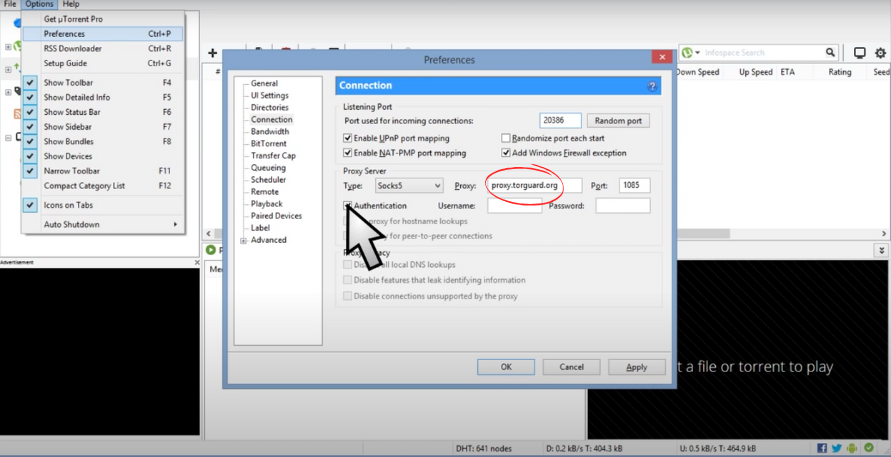Select BitTorrent in the preferences tree
This screenshot has height=457, width=891.
click(269, 143)
